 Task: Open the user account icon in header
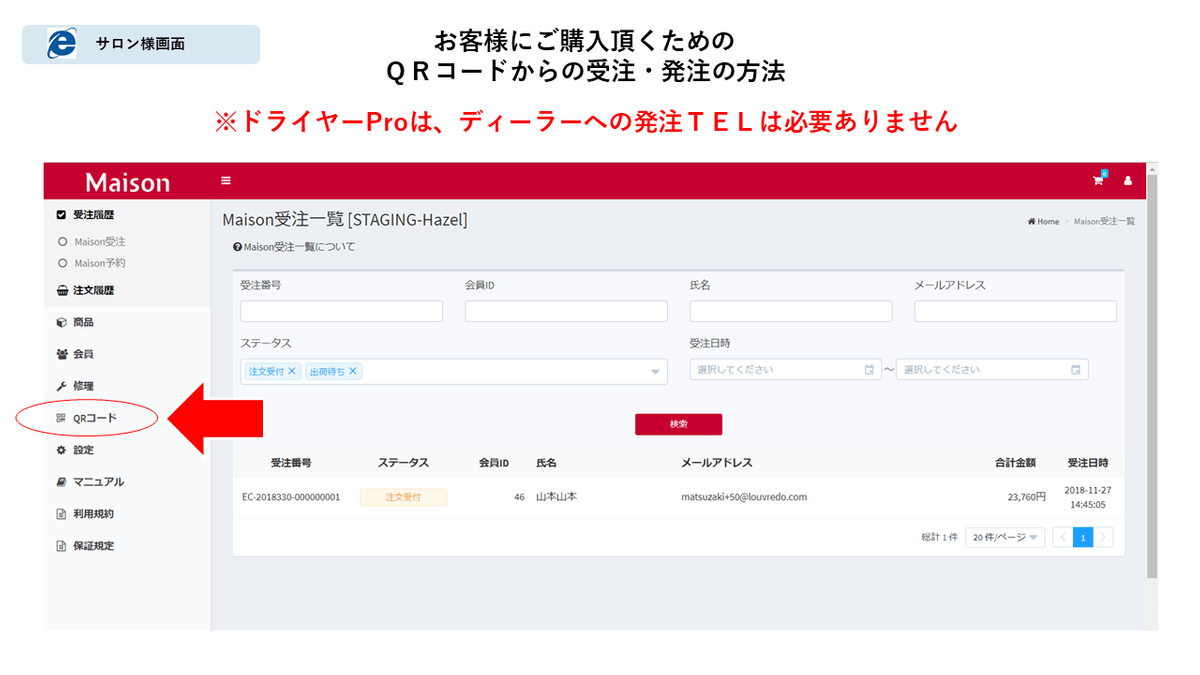[x=1128, y=181]
